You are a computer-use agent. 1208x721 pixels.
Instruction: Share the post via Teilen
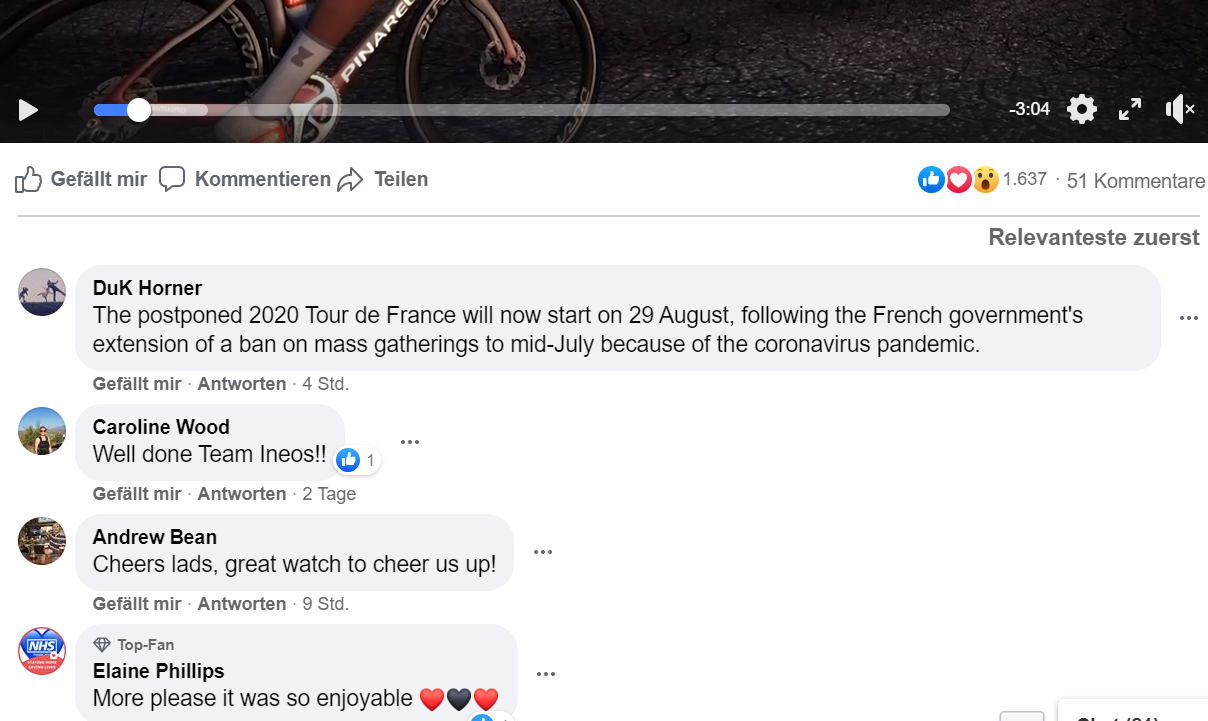383,180
